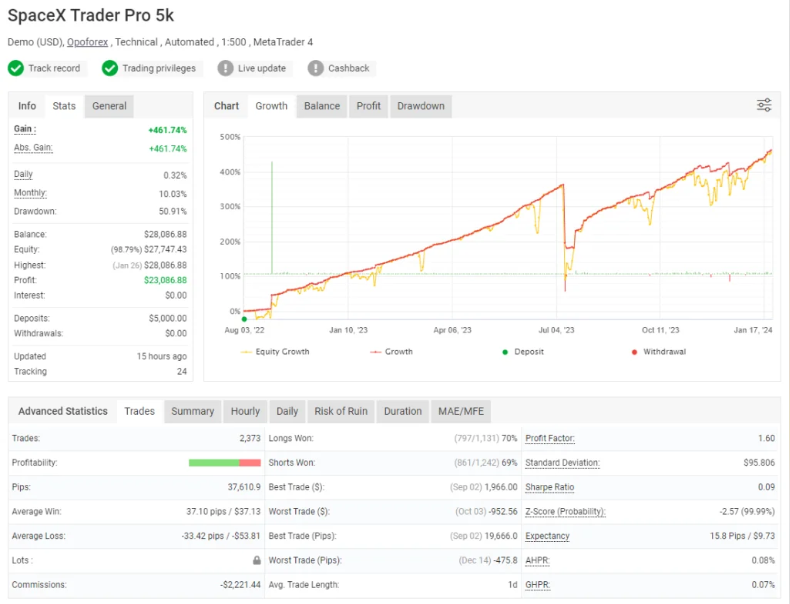Open the Opoforex broker link
This screenshot has width=790, height=604.
click(88, 42)
